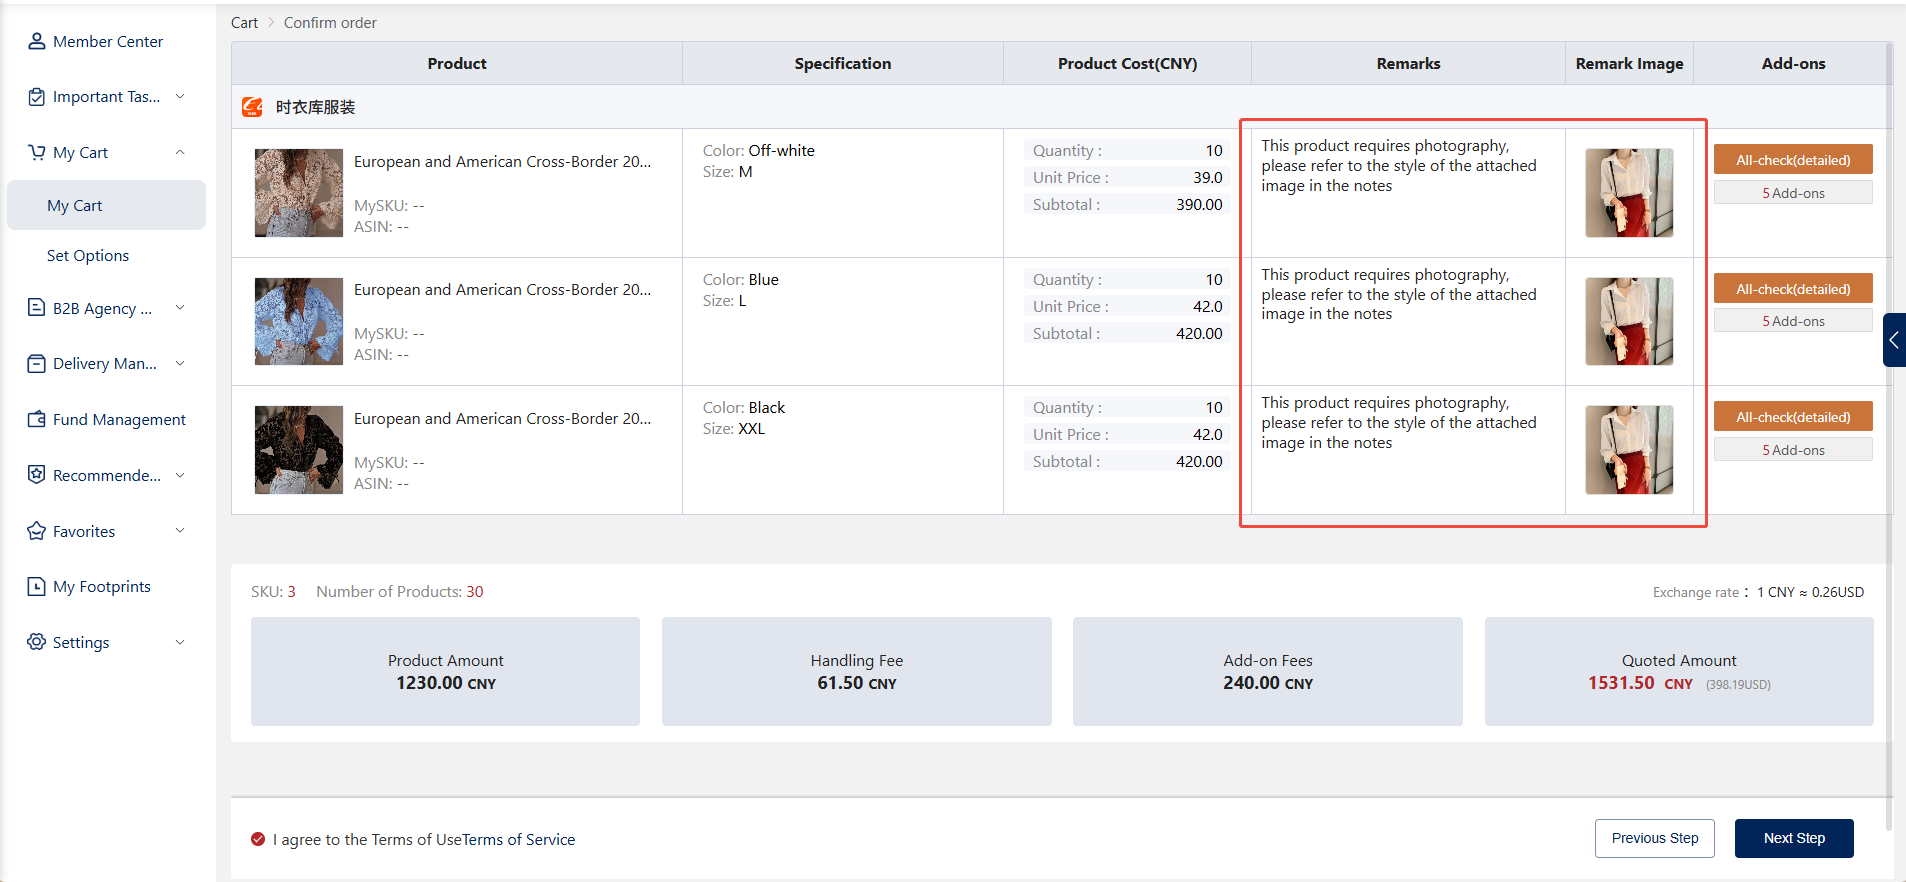Open the Set Options submenu item
The width and height of the screenshot is (1906, 882).
click(x=88, y=256)
